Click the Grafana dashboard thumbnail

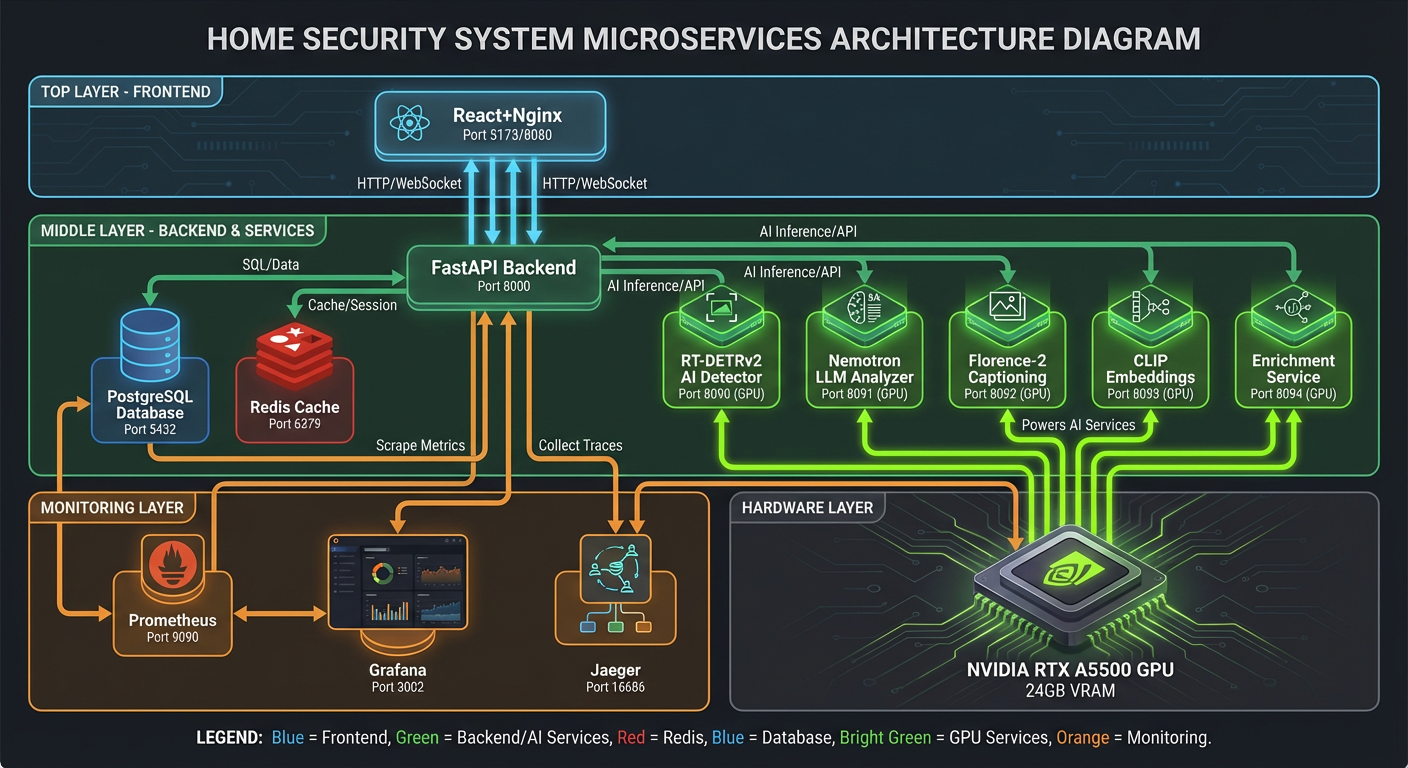pyautogui.click(x=397, y=583)
